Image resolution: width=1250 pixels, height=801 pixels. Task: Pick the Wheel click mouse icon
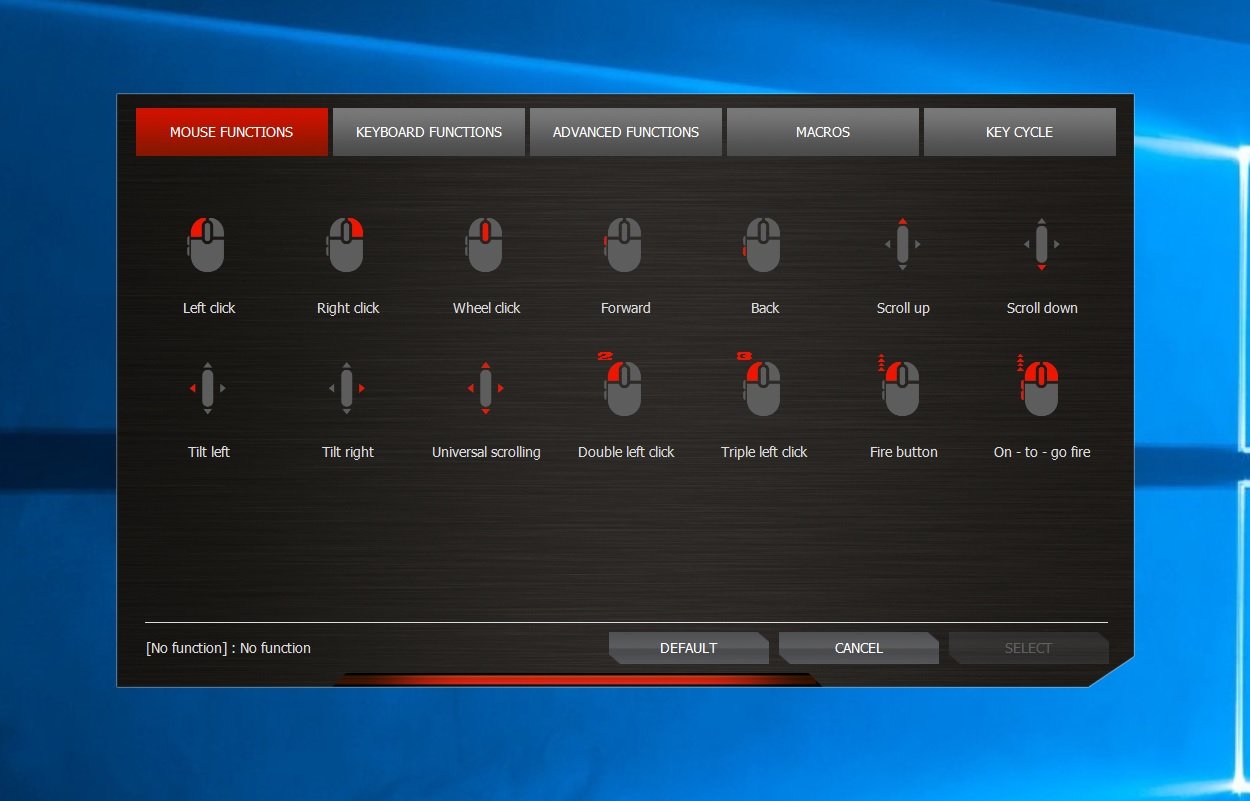pos(485,245)
